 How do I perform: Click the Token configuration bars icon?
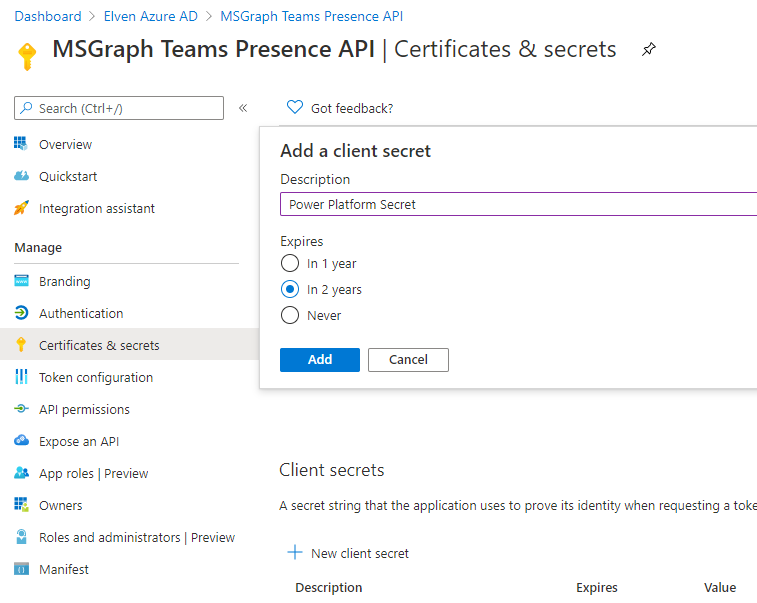(21, 377)
